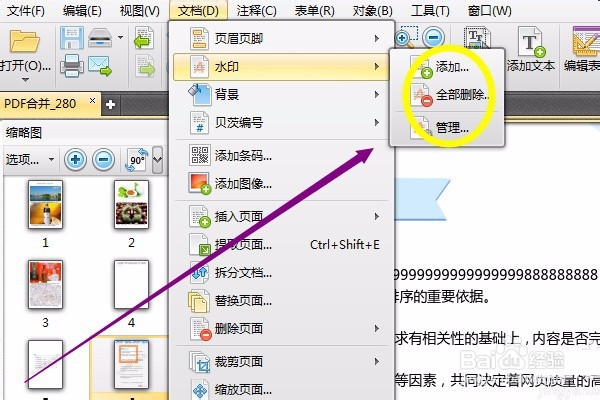Viewport: 600px width, 400px height.
Task: Expand the thumbnail toolbar overflow chevron
Action: point(157,159)
